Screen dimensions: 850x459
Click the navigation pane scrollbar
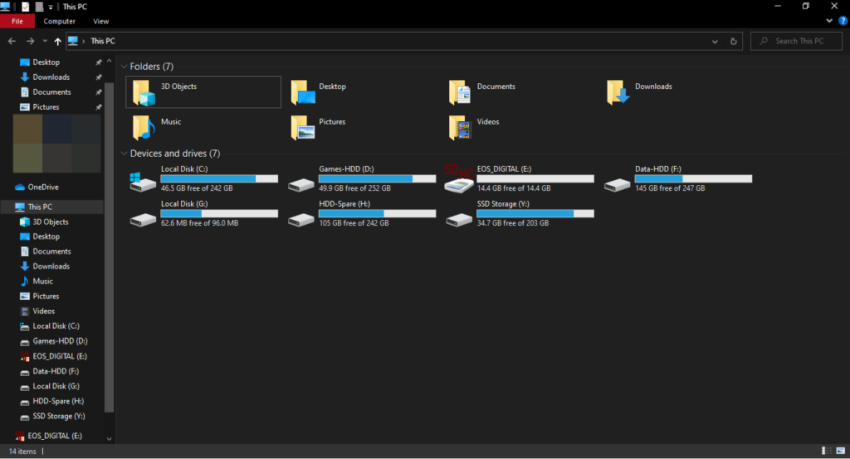109,247
